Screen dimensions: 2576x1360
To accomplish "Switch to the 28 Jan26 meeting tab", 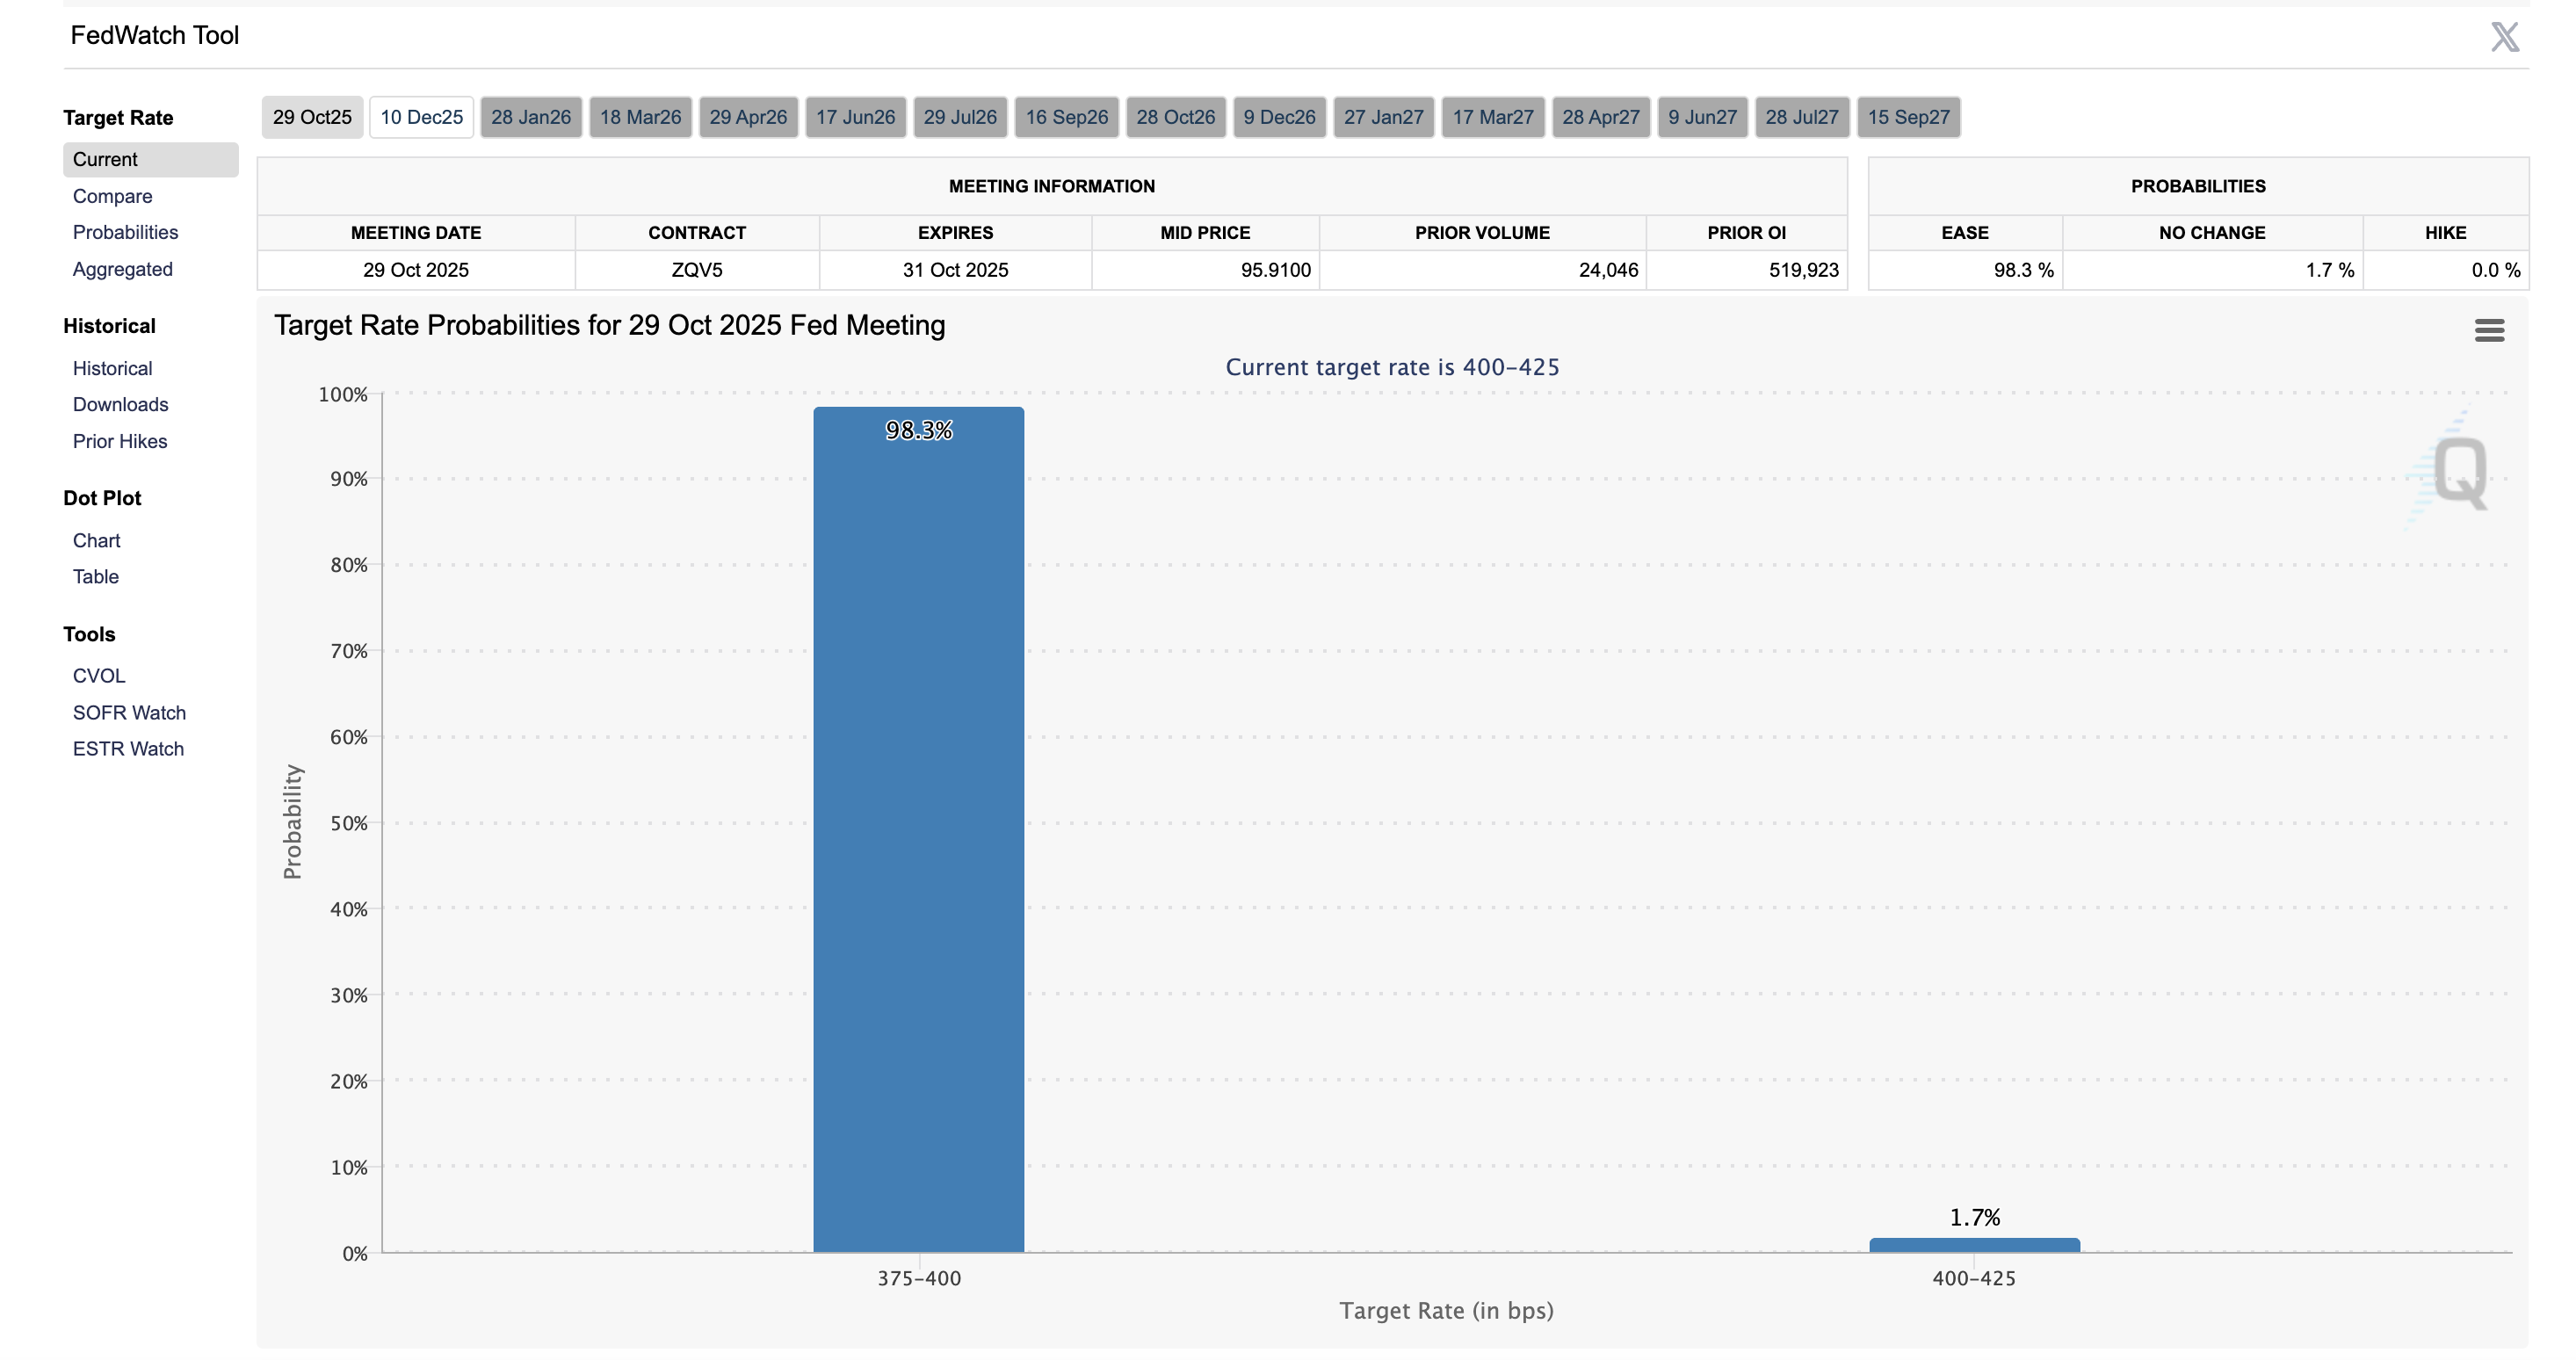I will (531, 117).
